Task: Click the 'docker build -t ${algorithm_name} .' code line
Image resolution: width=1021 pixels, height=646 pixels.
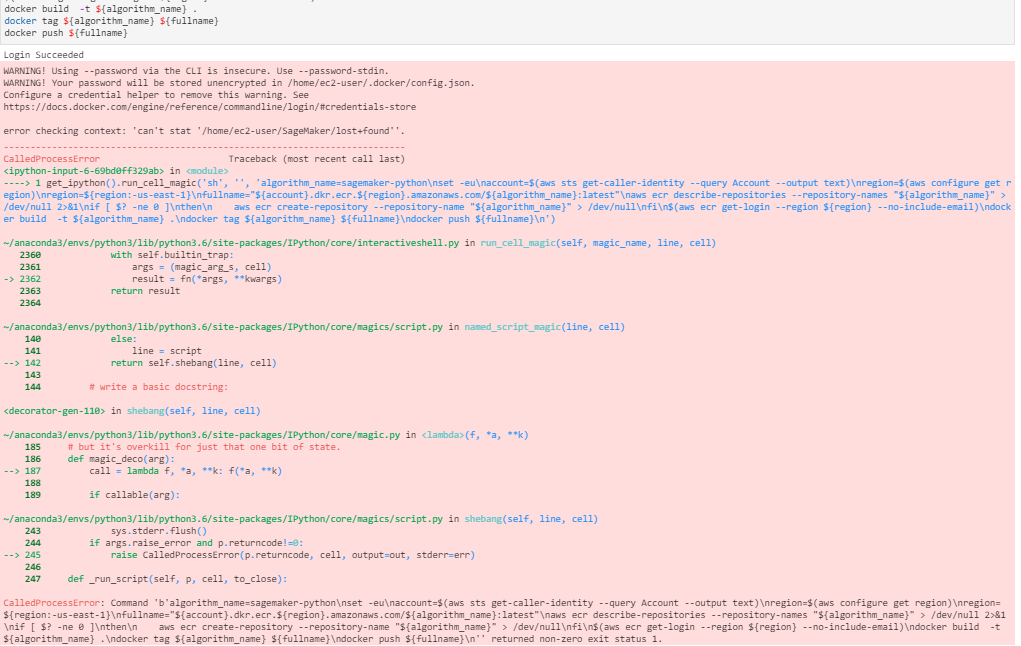Action: [100, 9]
